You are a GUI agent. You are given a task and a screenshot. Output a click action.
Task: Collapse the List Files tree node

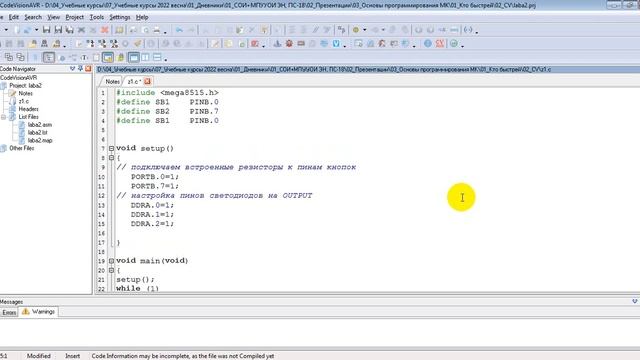click(x=4, y=117)
